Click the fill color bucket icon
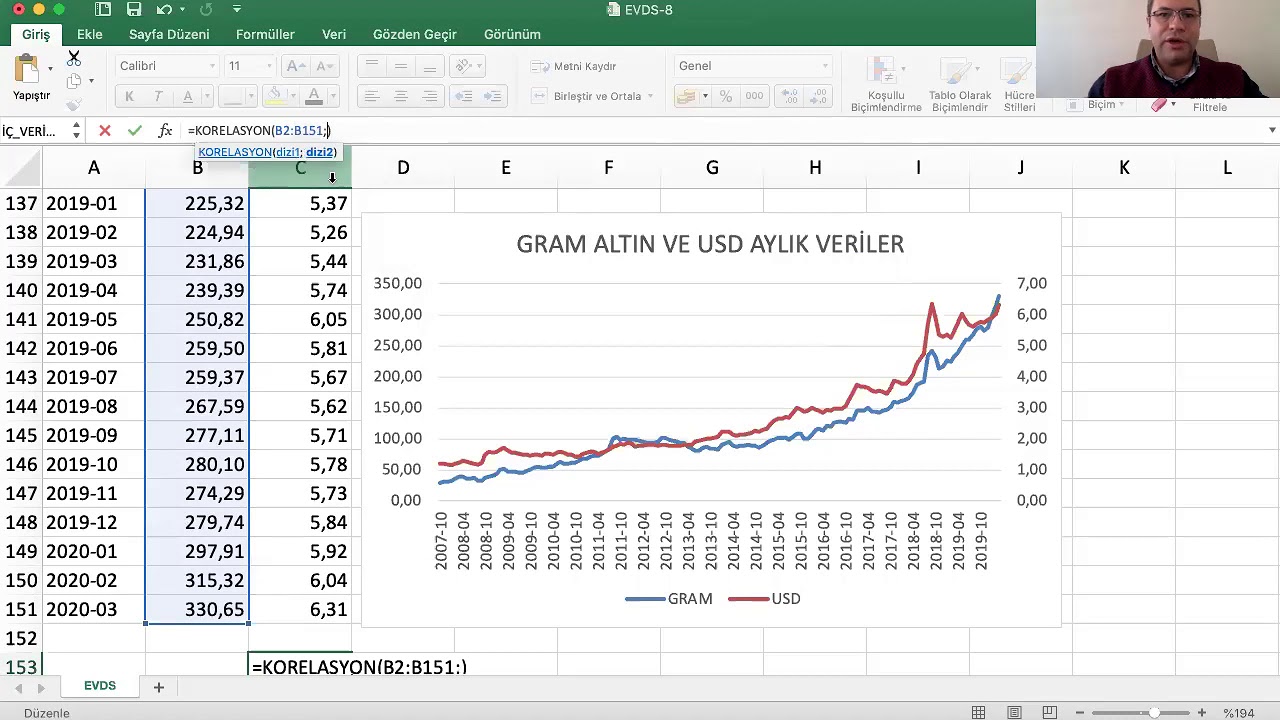 coord(277,96)
